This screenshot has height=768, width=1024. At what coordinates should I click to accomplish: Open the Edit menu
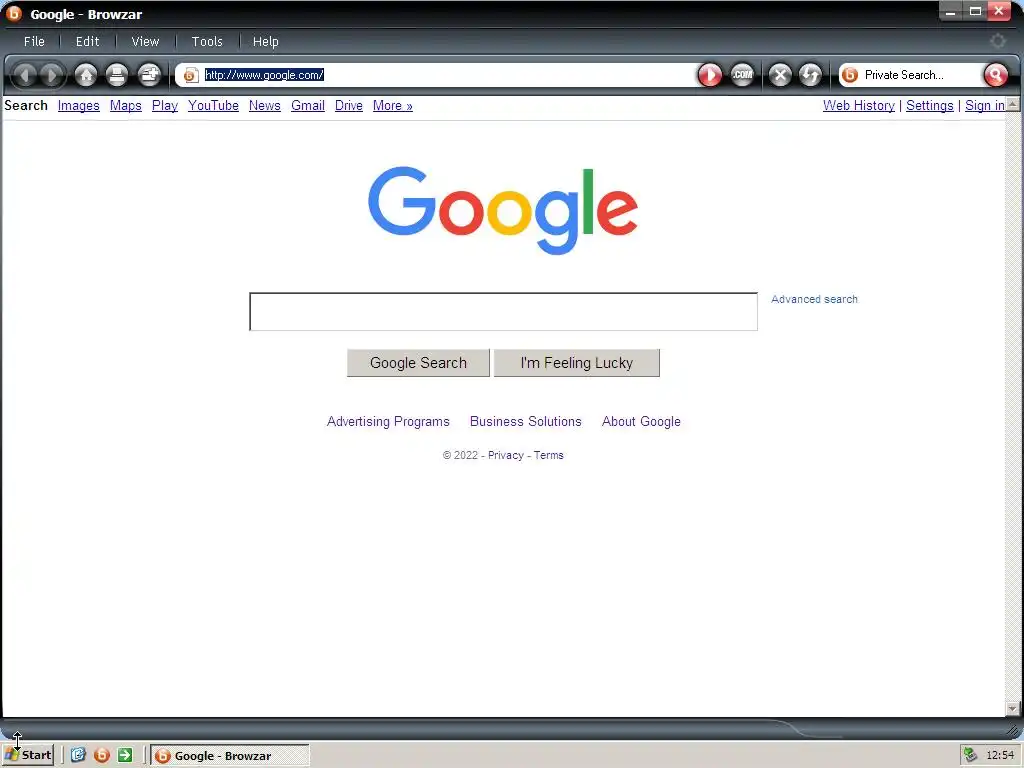(x=88, y=41)
